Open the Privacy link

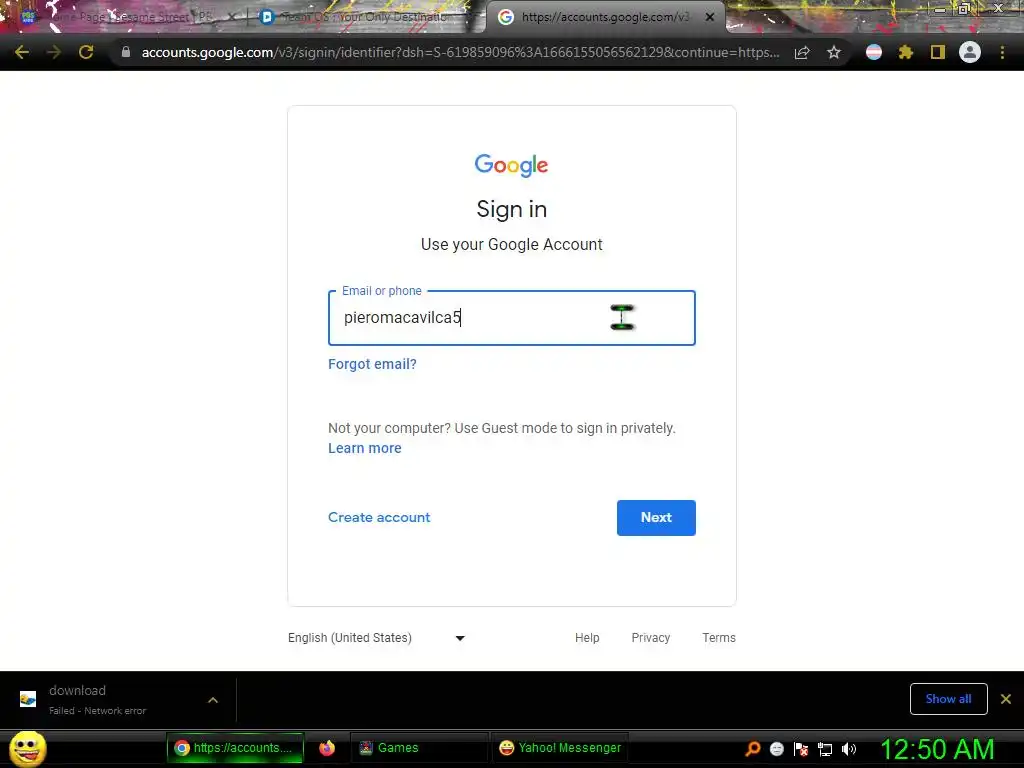click(x=650, y=638)
